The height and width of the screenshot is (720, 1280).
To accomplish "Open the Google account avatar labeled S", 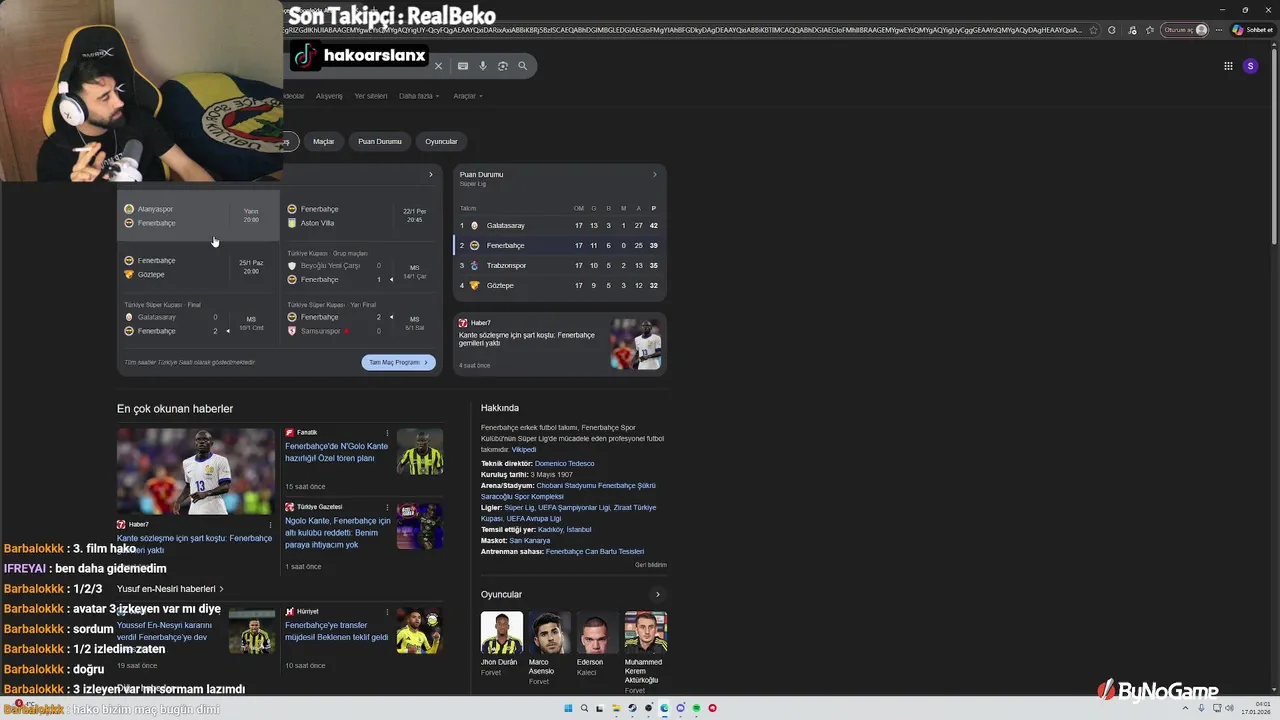I will tap(1250, 66).
